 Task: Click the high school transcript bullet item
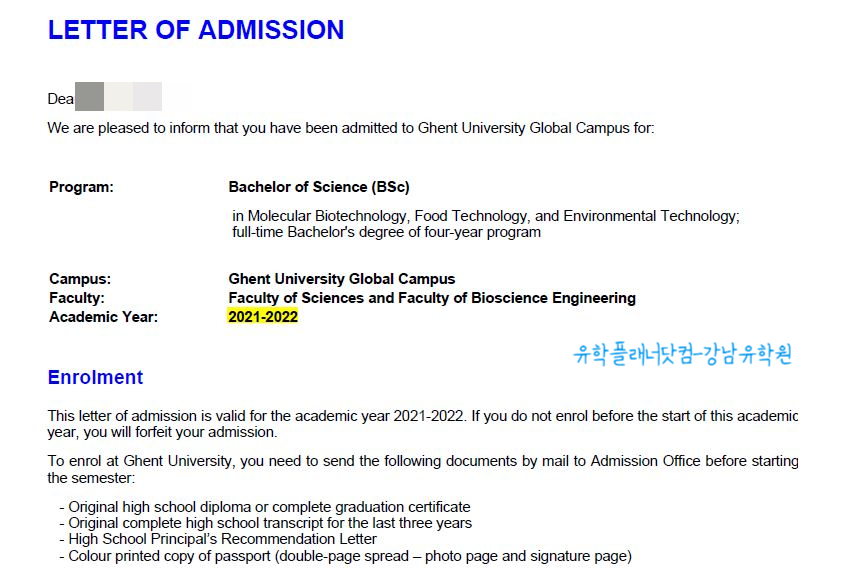point(266,523)
